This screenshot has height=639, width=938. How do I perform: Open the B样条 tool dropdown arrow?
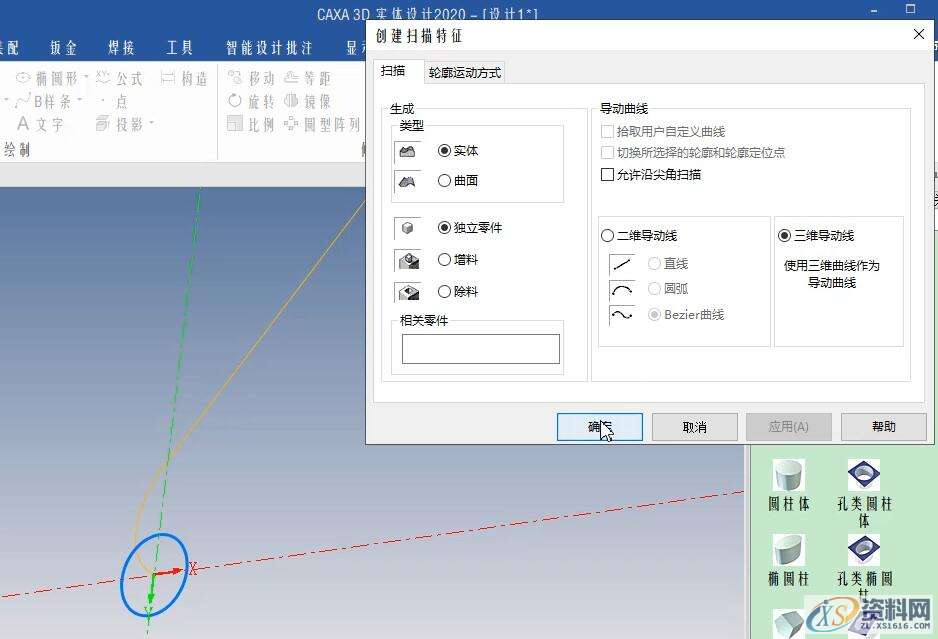pos(80,99)
